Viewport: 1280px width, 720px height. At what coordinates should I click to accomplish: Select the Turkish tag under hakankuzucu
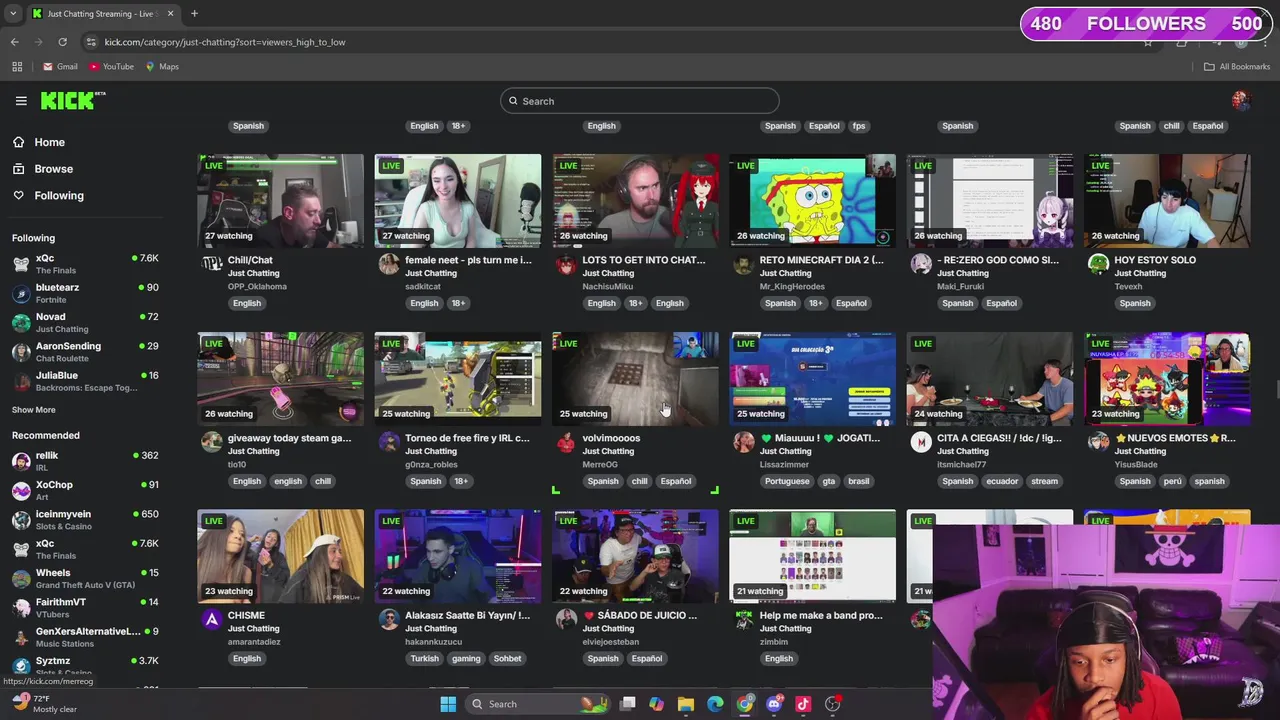point(424,659)
